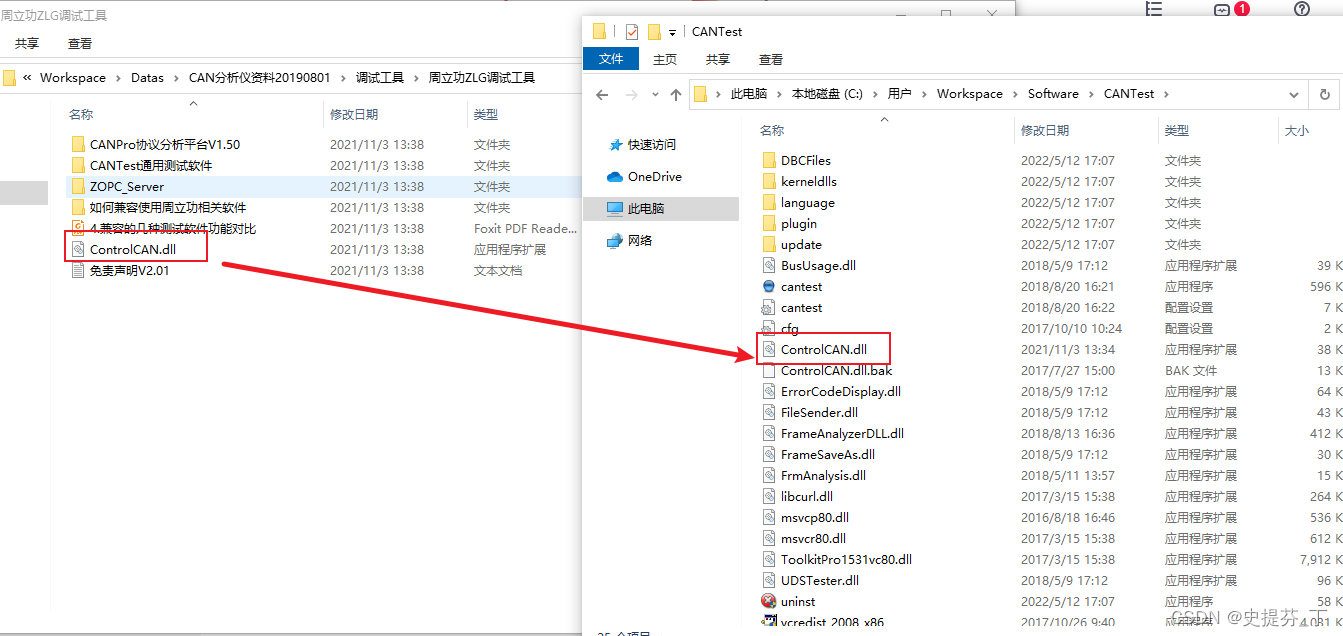Select the DBCFiles folder icon
The width and height of the screenshot is (1343, 636).
[768, 160]
